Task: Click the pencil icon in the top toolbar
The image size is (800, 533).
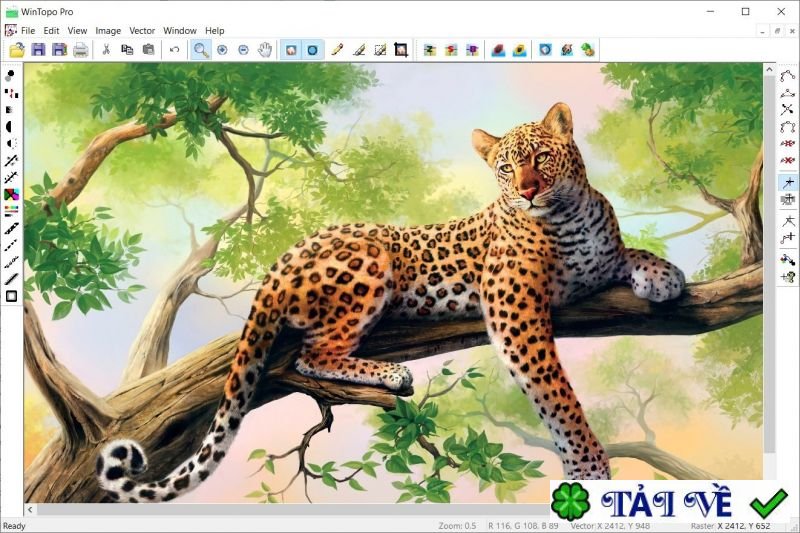Action: (337, 49)
